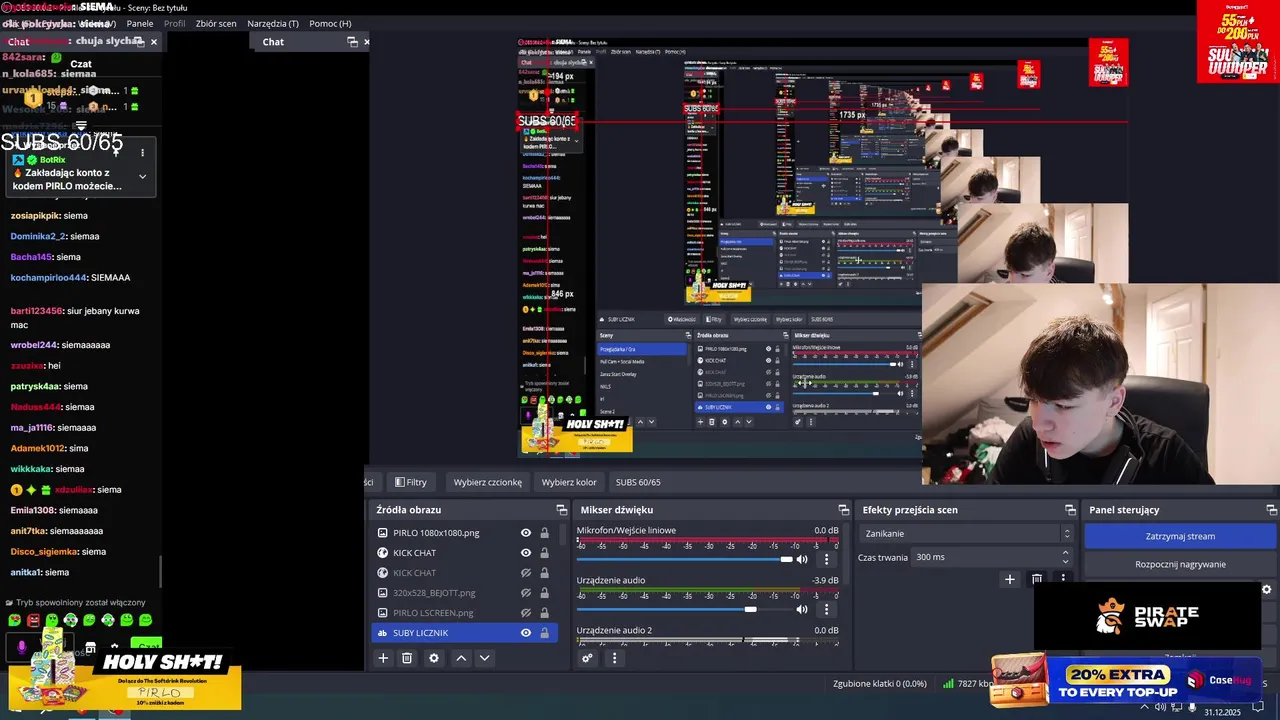Toggle lock on PIRLO 1080x1080.png source
The image size is (1280, 720).
(545, 533)
